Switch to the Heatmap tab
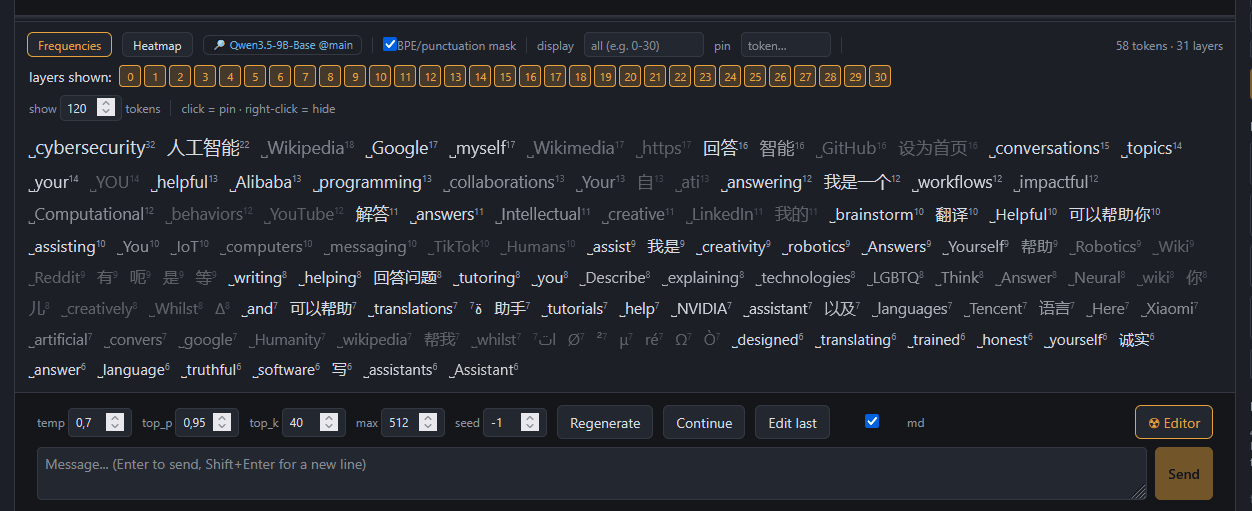The height and width of the screenshot is (511, 1252). pos(158,45)
